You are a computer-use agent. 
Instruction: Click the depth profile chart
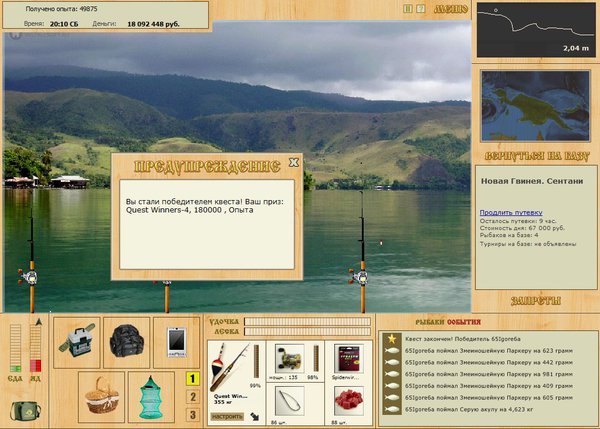pos(536,30)
